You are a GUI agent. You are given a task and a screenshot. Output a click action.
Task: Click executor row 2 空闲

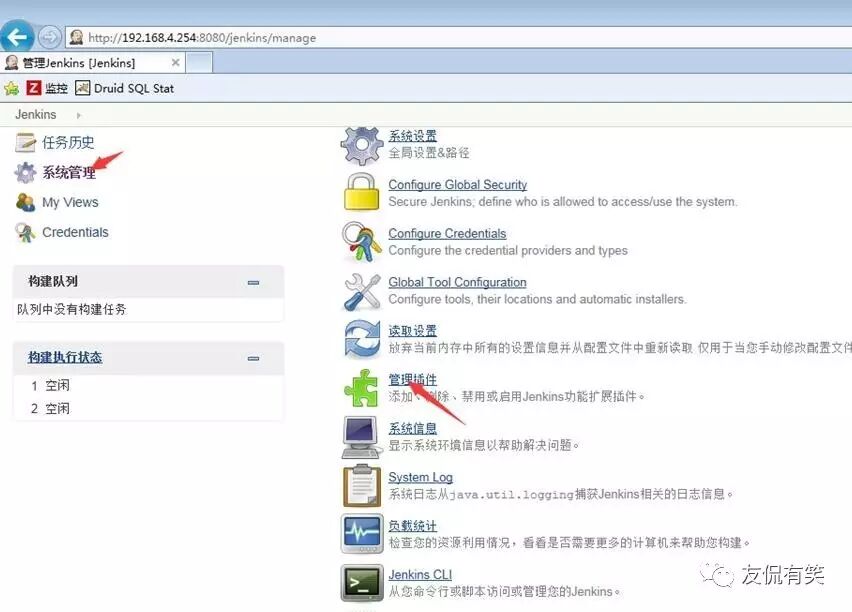point(148,408)
